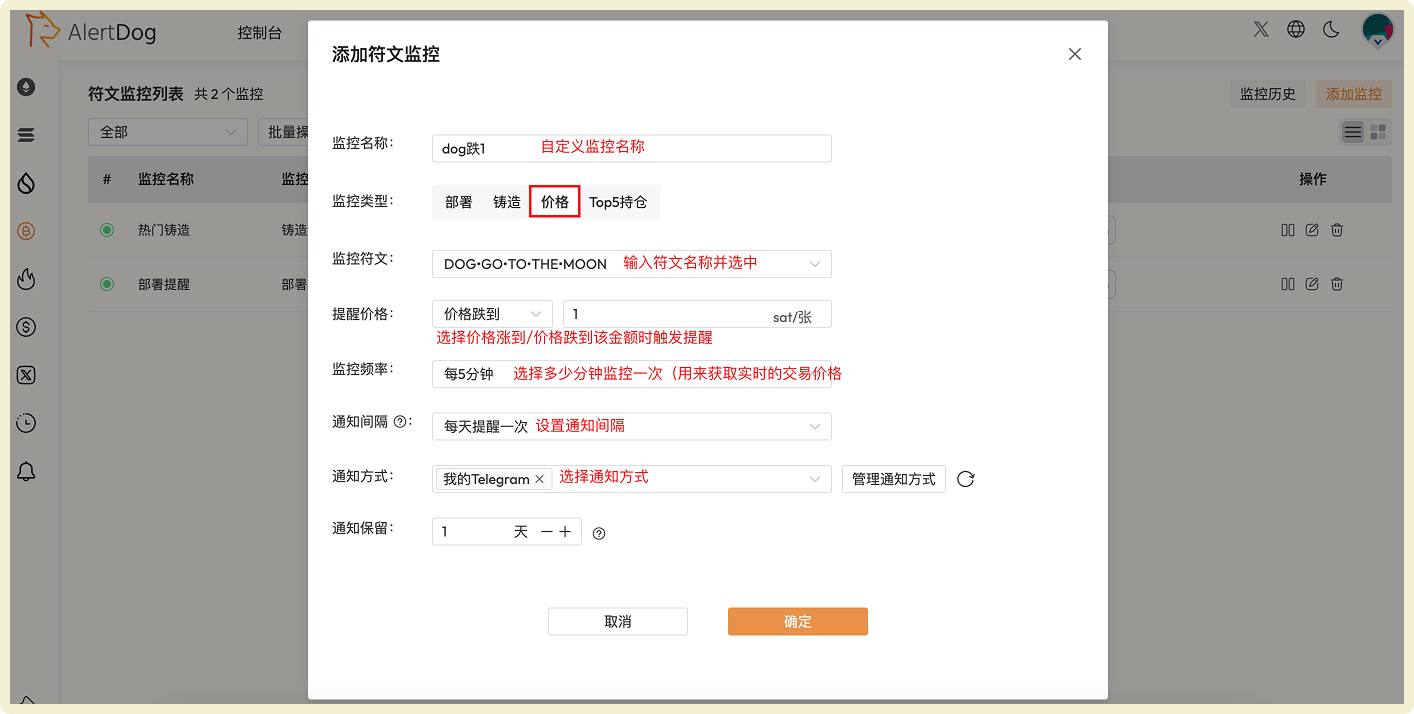Open the 全部 filter dropdown

pos(167,131)
